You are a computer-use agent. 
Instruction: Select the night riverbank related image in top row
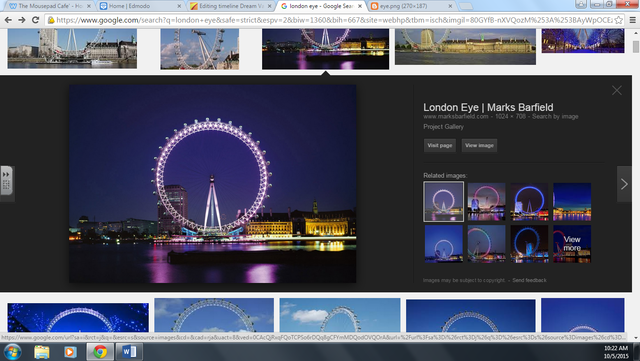click(572, 202)
